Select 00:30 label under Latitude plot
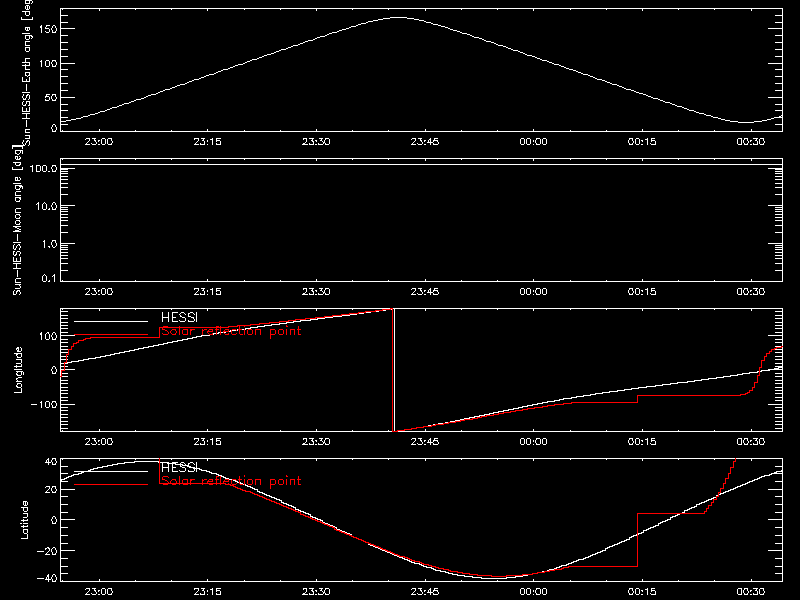The image size is (800, 600). click(751, 592)
